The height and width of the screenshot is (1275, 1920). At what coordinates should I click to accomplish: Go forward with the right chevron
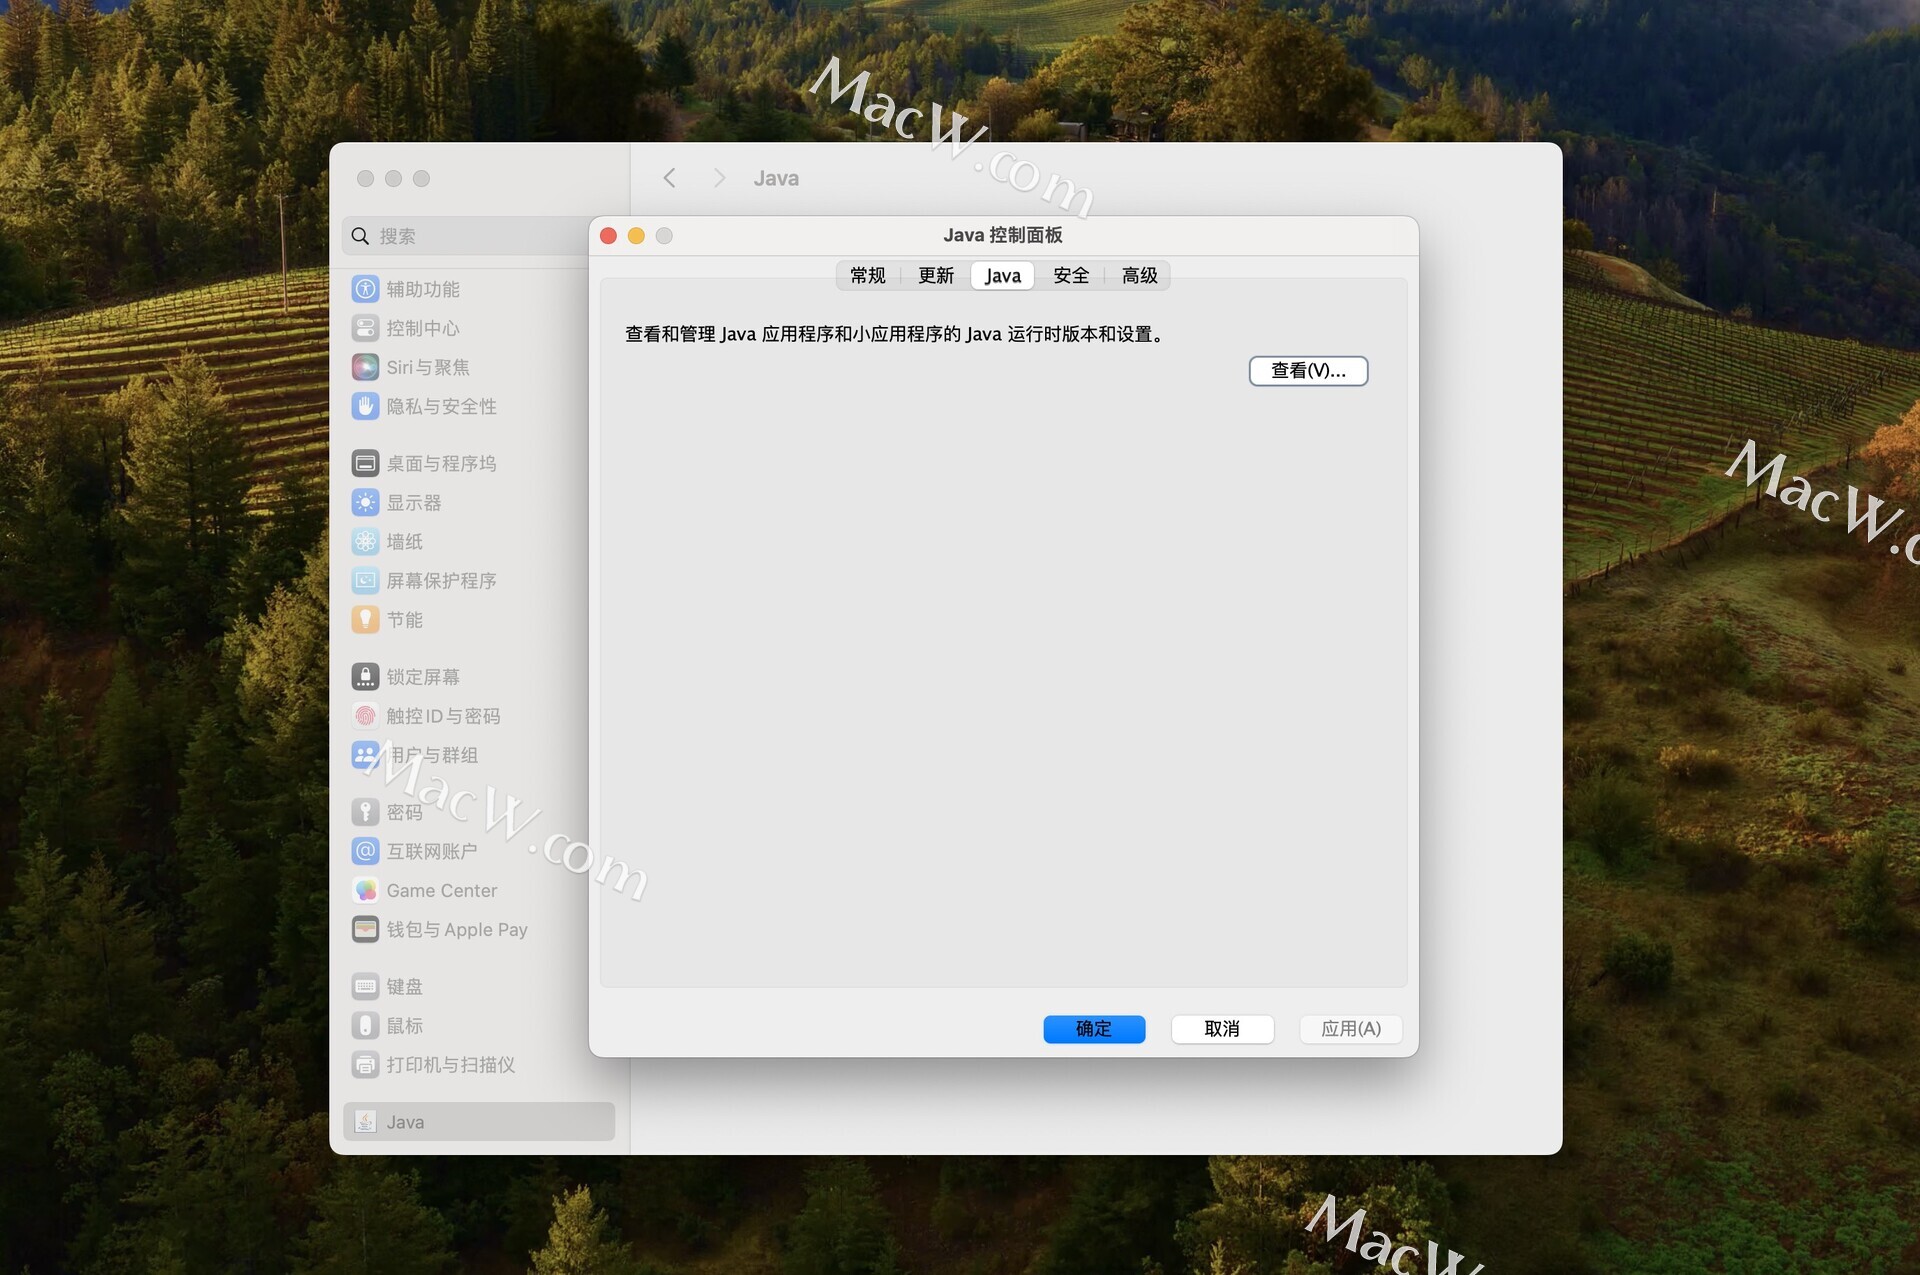719,178
